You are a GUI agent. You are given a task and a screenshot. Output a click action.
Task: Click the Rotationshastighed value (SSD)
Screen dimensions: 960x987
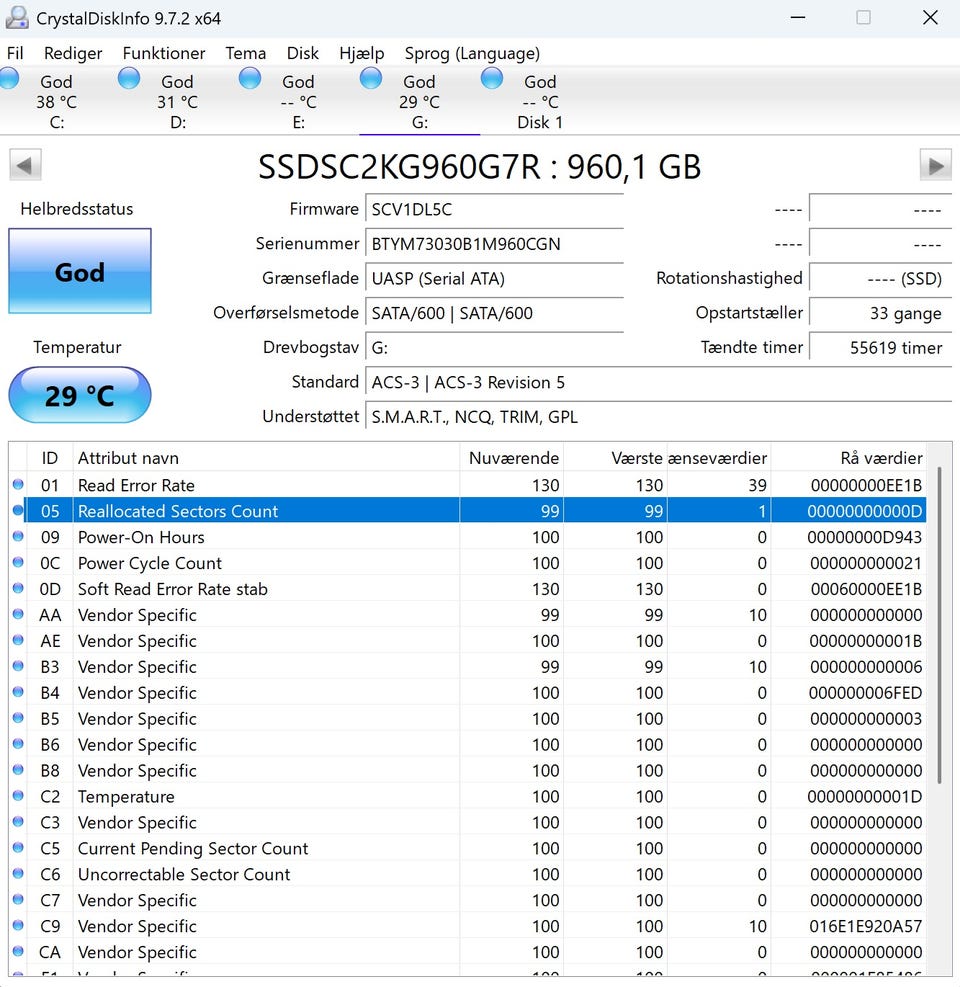pyautogui.click(x=880, y=279)
